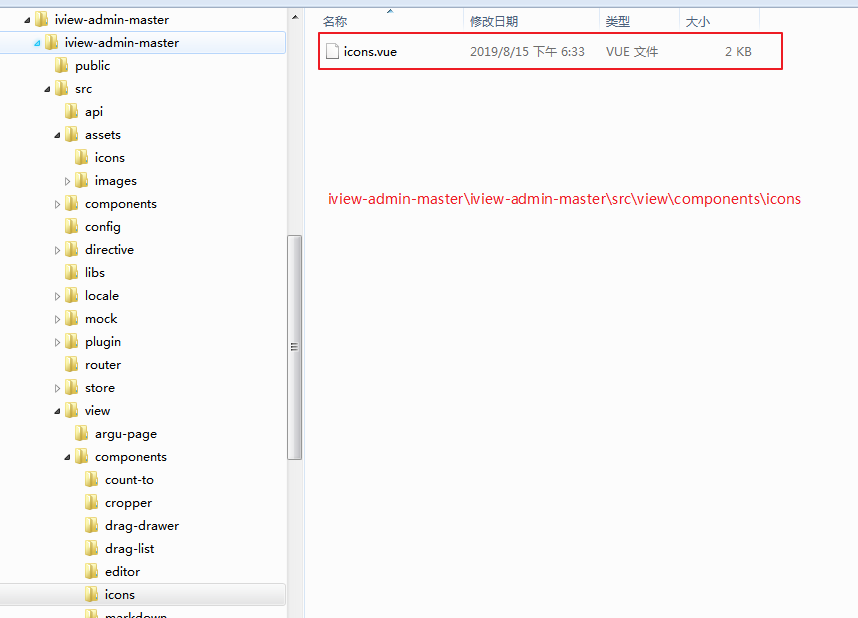Expand the store folder node
This screenshot has width=858, height=618.
[x=57, y=388]
